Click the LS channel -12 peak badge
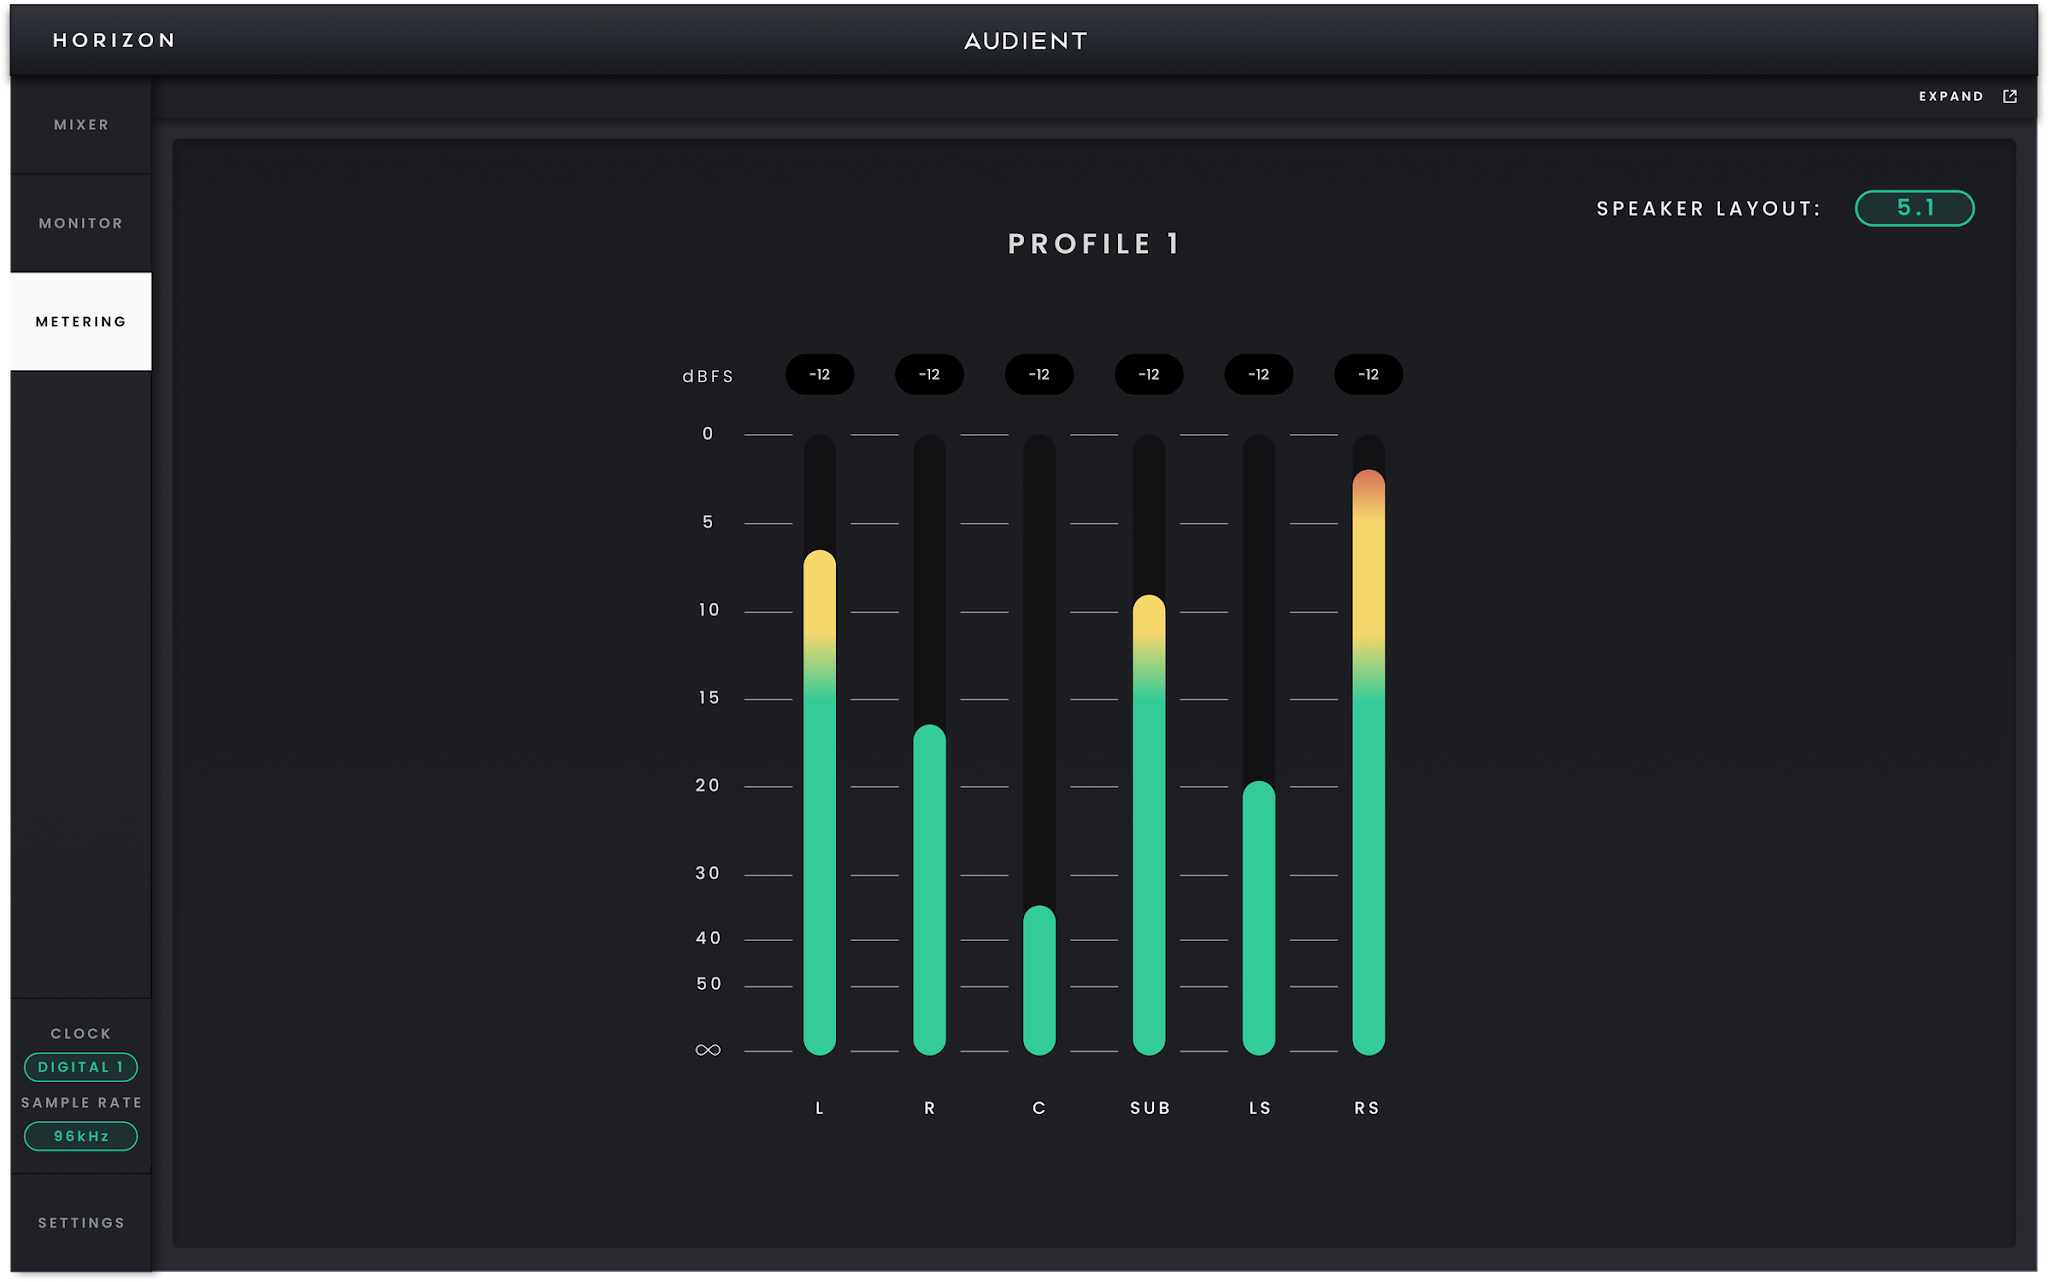Viewport: 2048px width, 1282px height. [1259, 374]
